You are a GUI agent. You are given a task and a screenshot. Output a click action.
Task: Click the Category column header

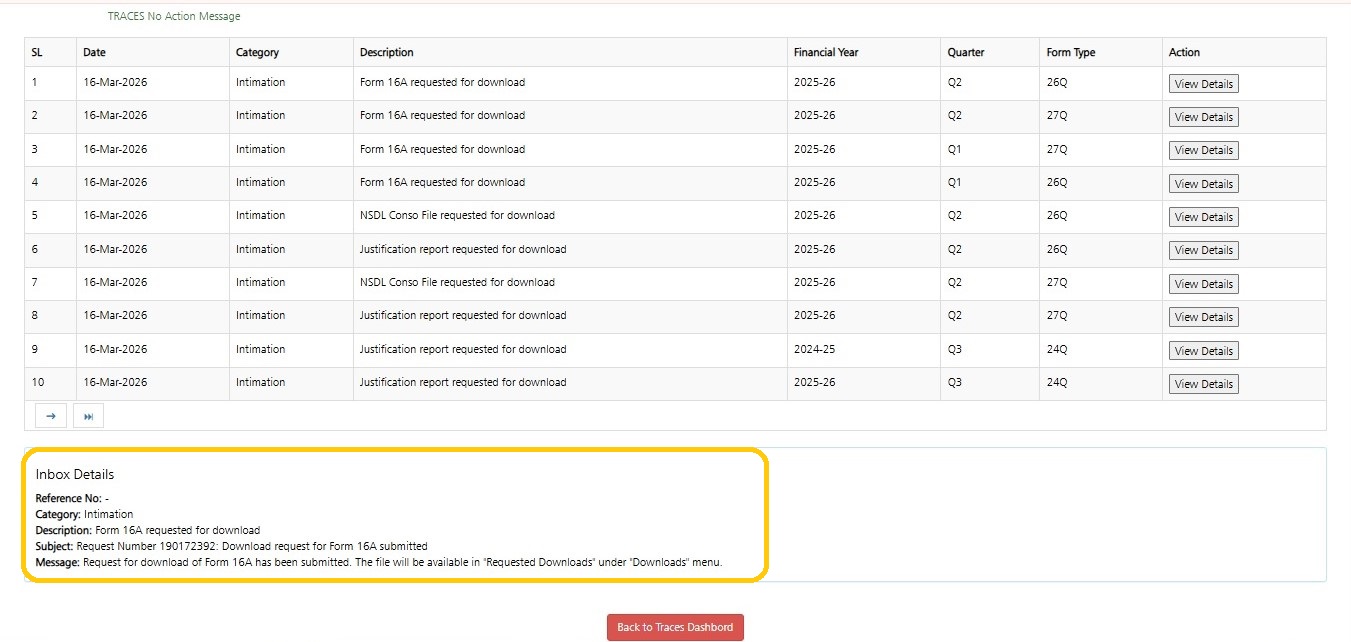257,52
